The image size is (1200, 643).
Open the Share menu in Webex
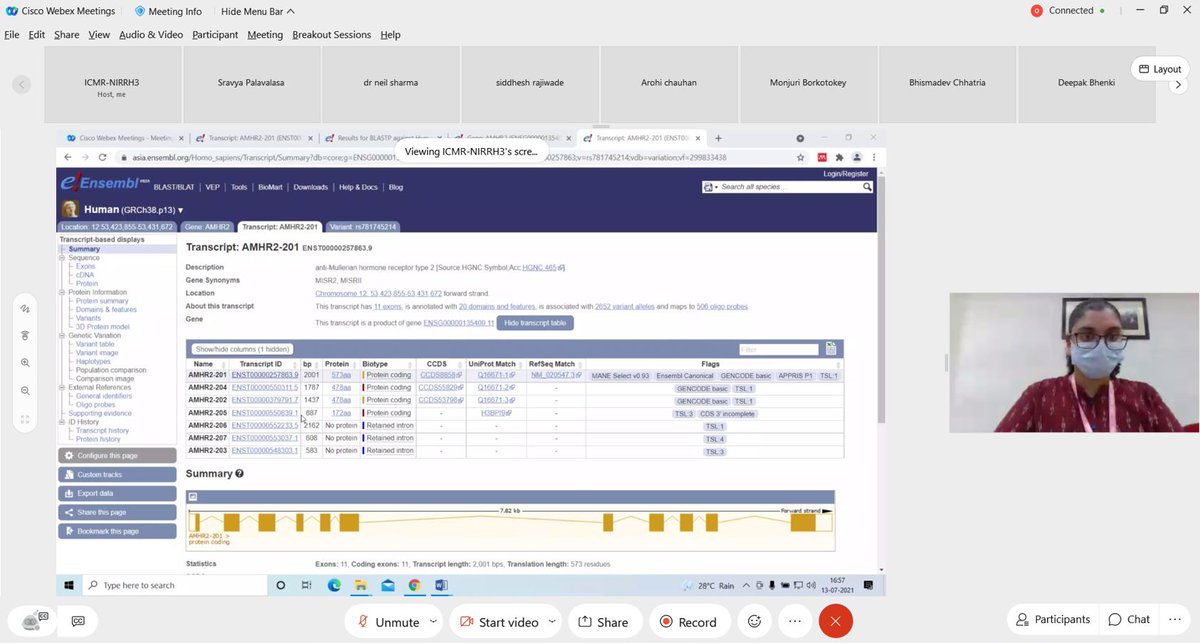click(x=67, y=34)
